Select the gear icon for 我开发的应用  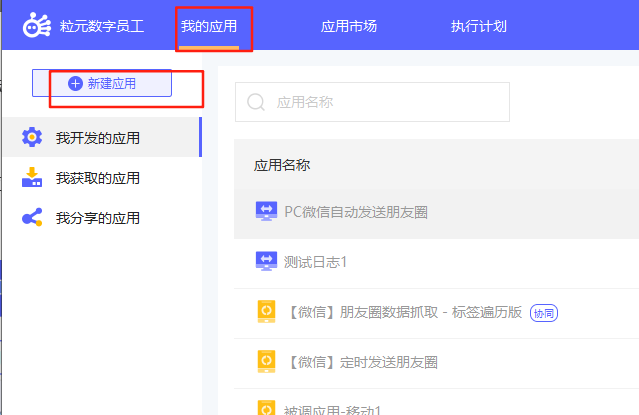coord(32,138)
